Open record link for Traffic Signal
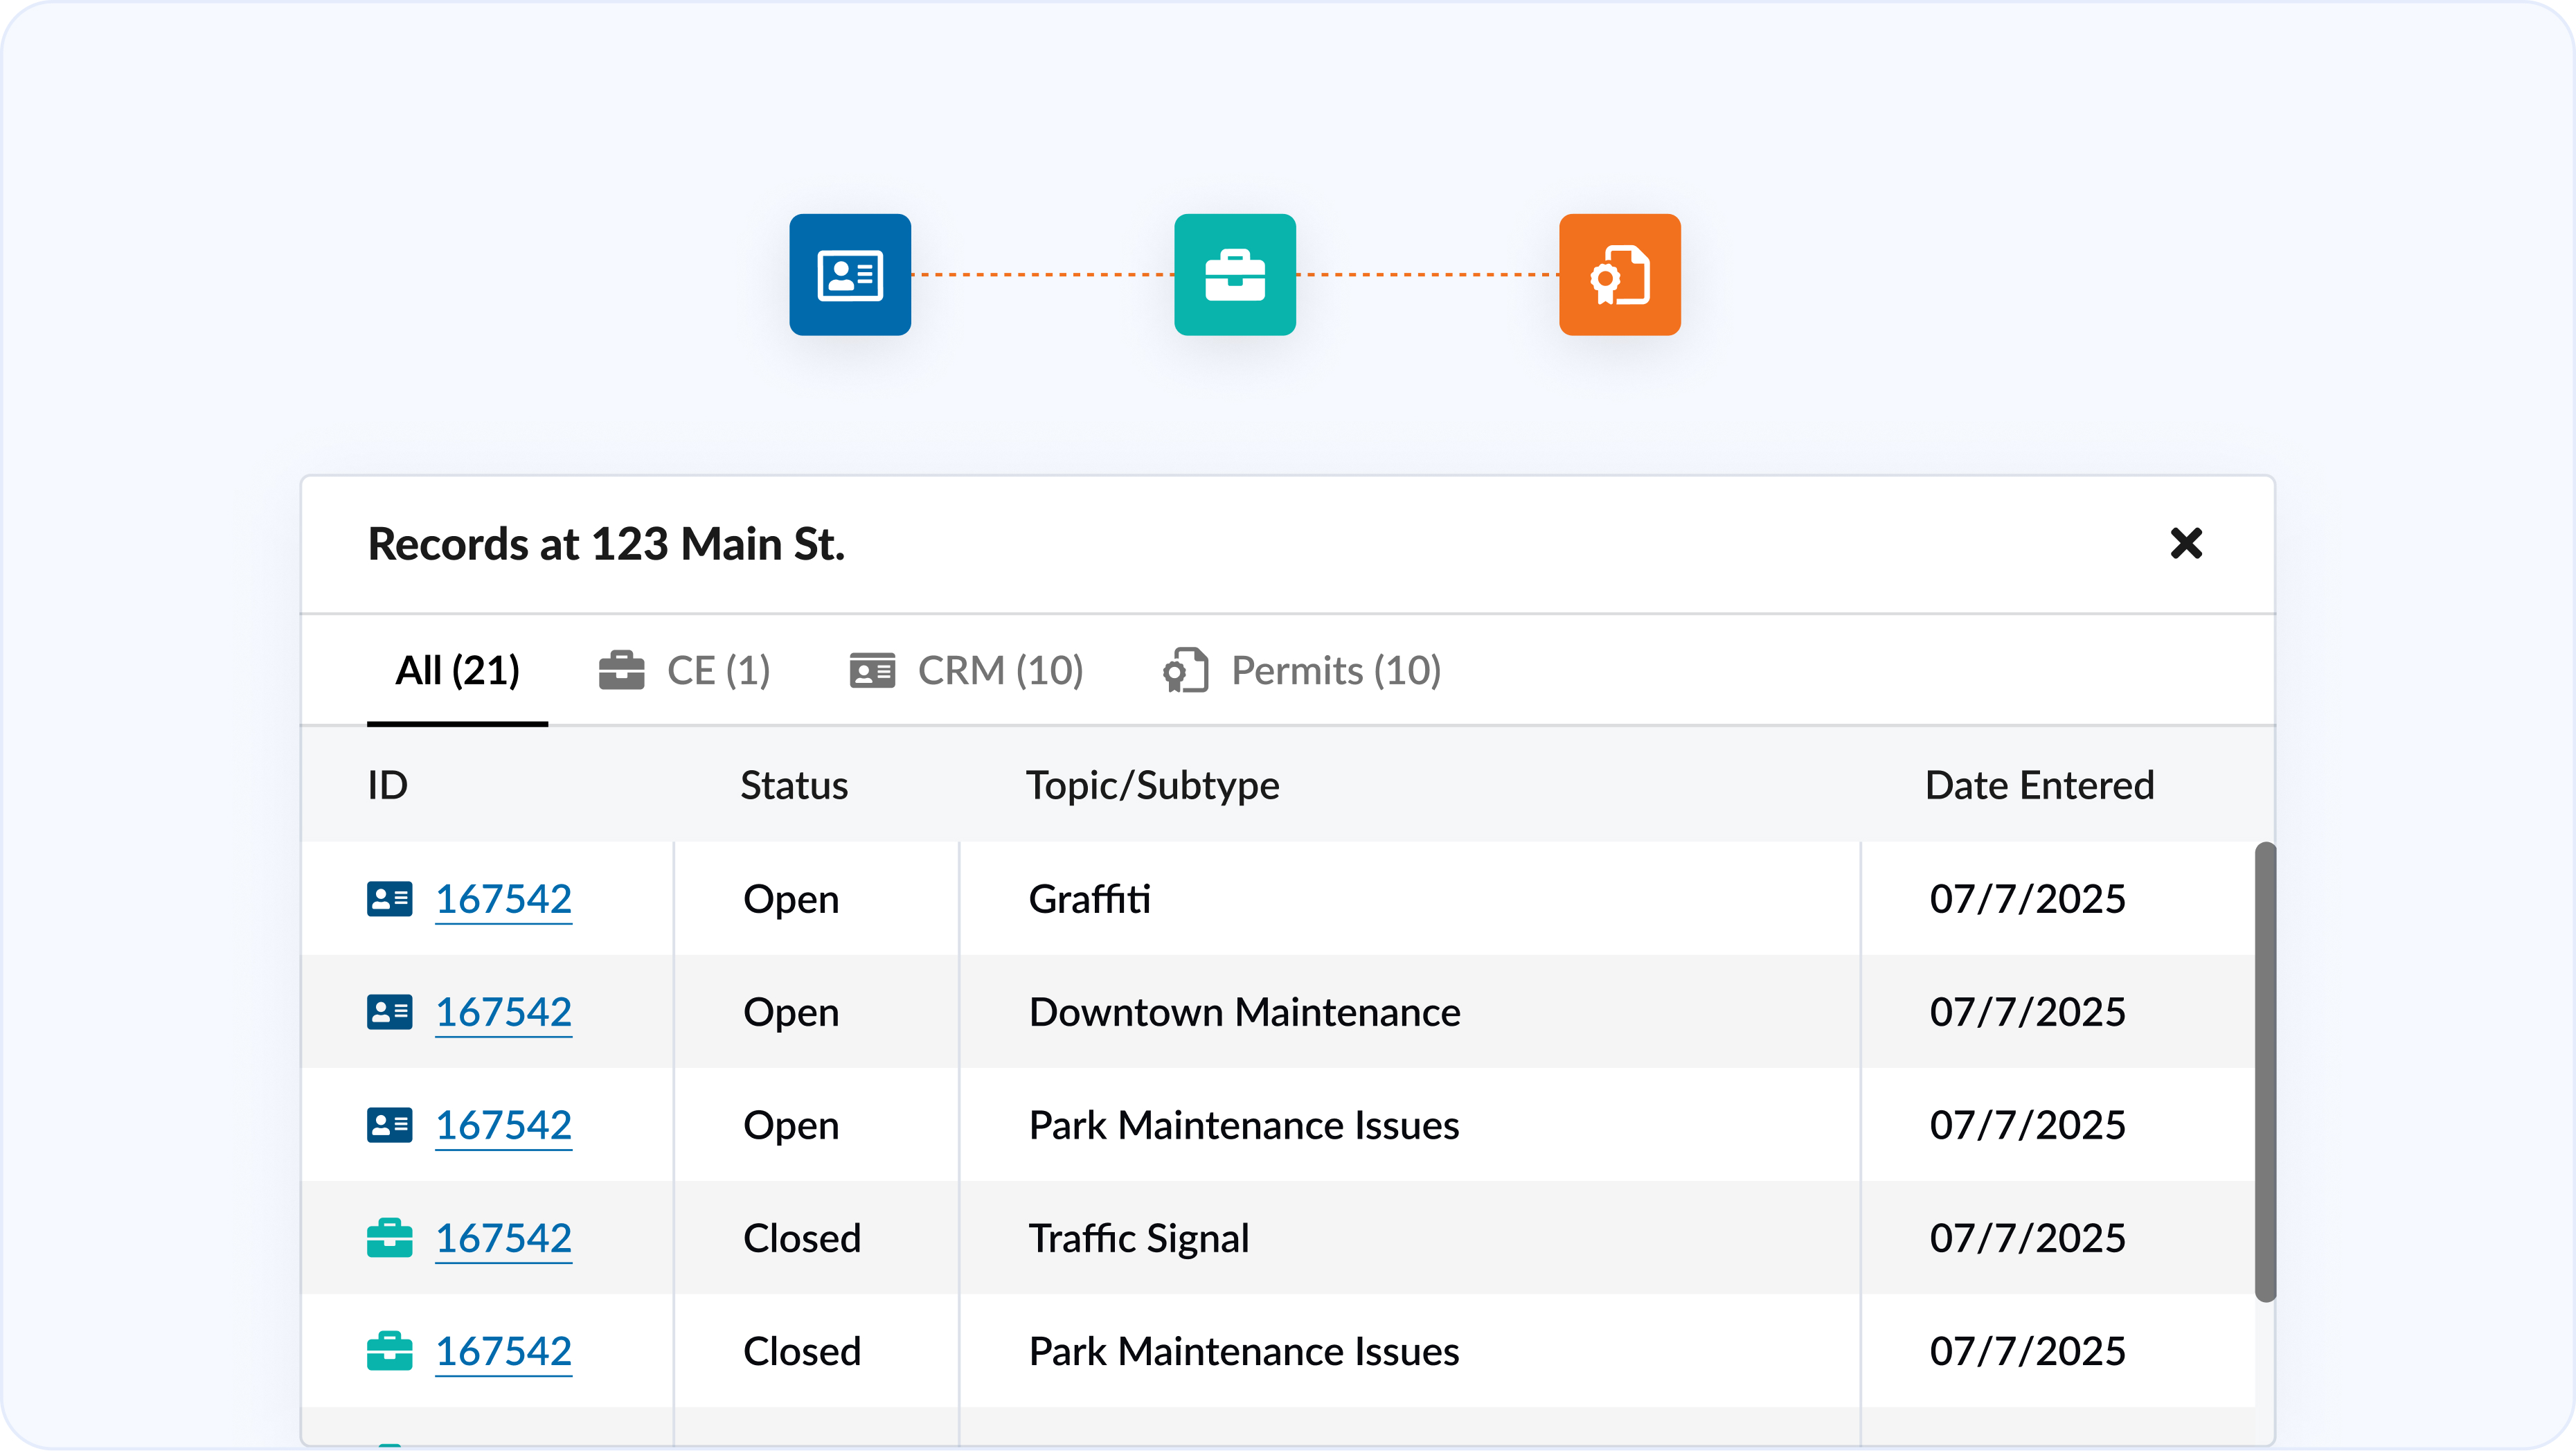The height and width of the screenshot is (1451, 2576). (x=503, y=1237)
